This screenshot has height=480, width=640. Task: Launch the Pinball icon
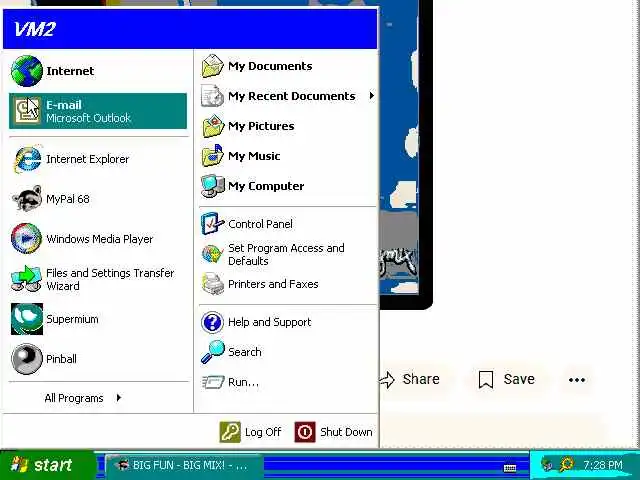(27, 359)
